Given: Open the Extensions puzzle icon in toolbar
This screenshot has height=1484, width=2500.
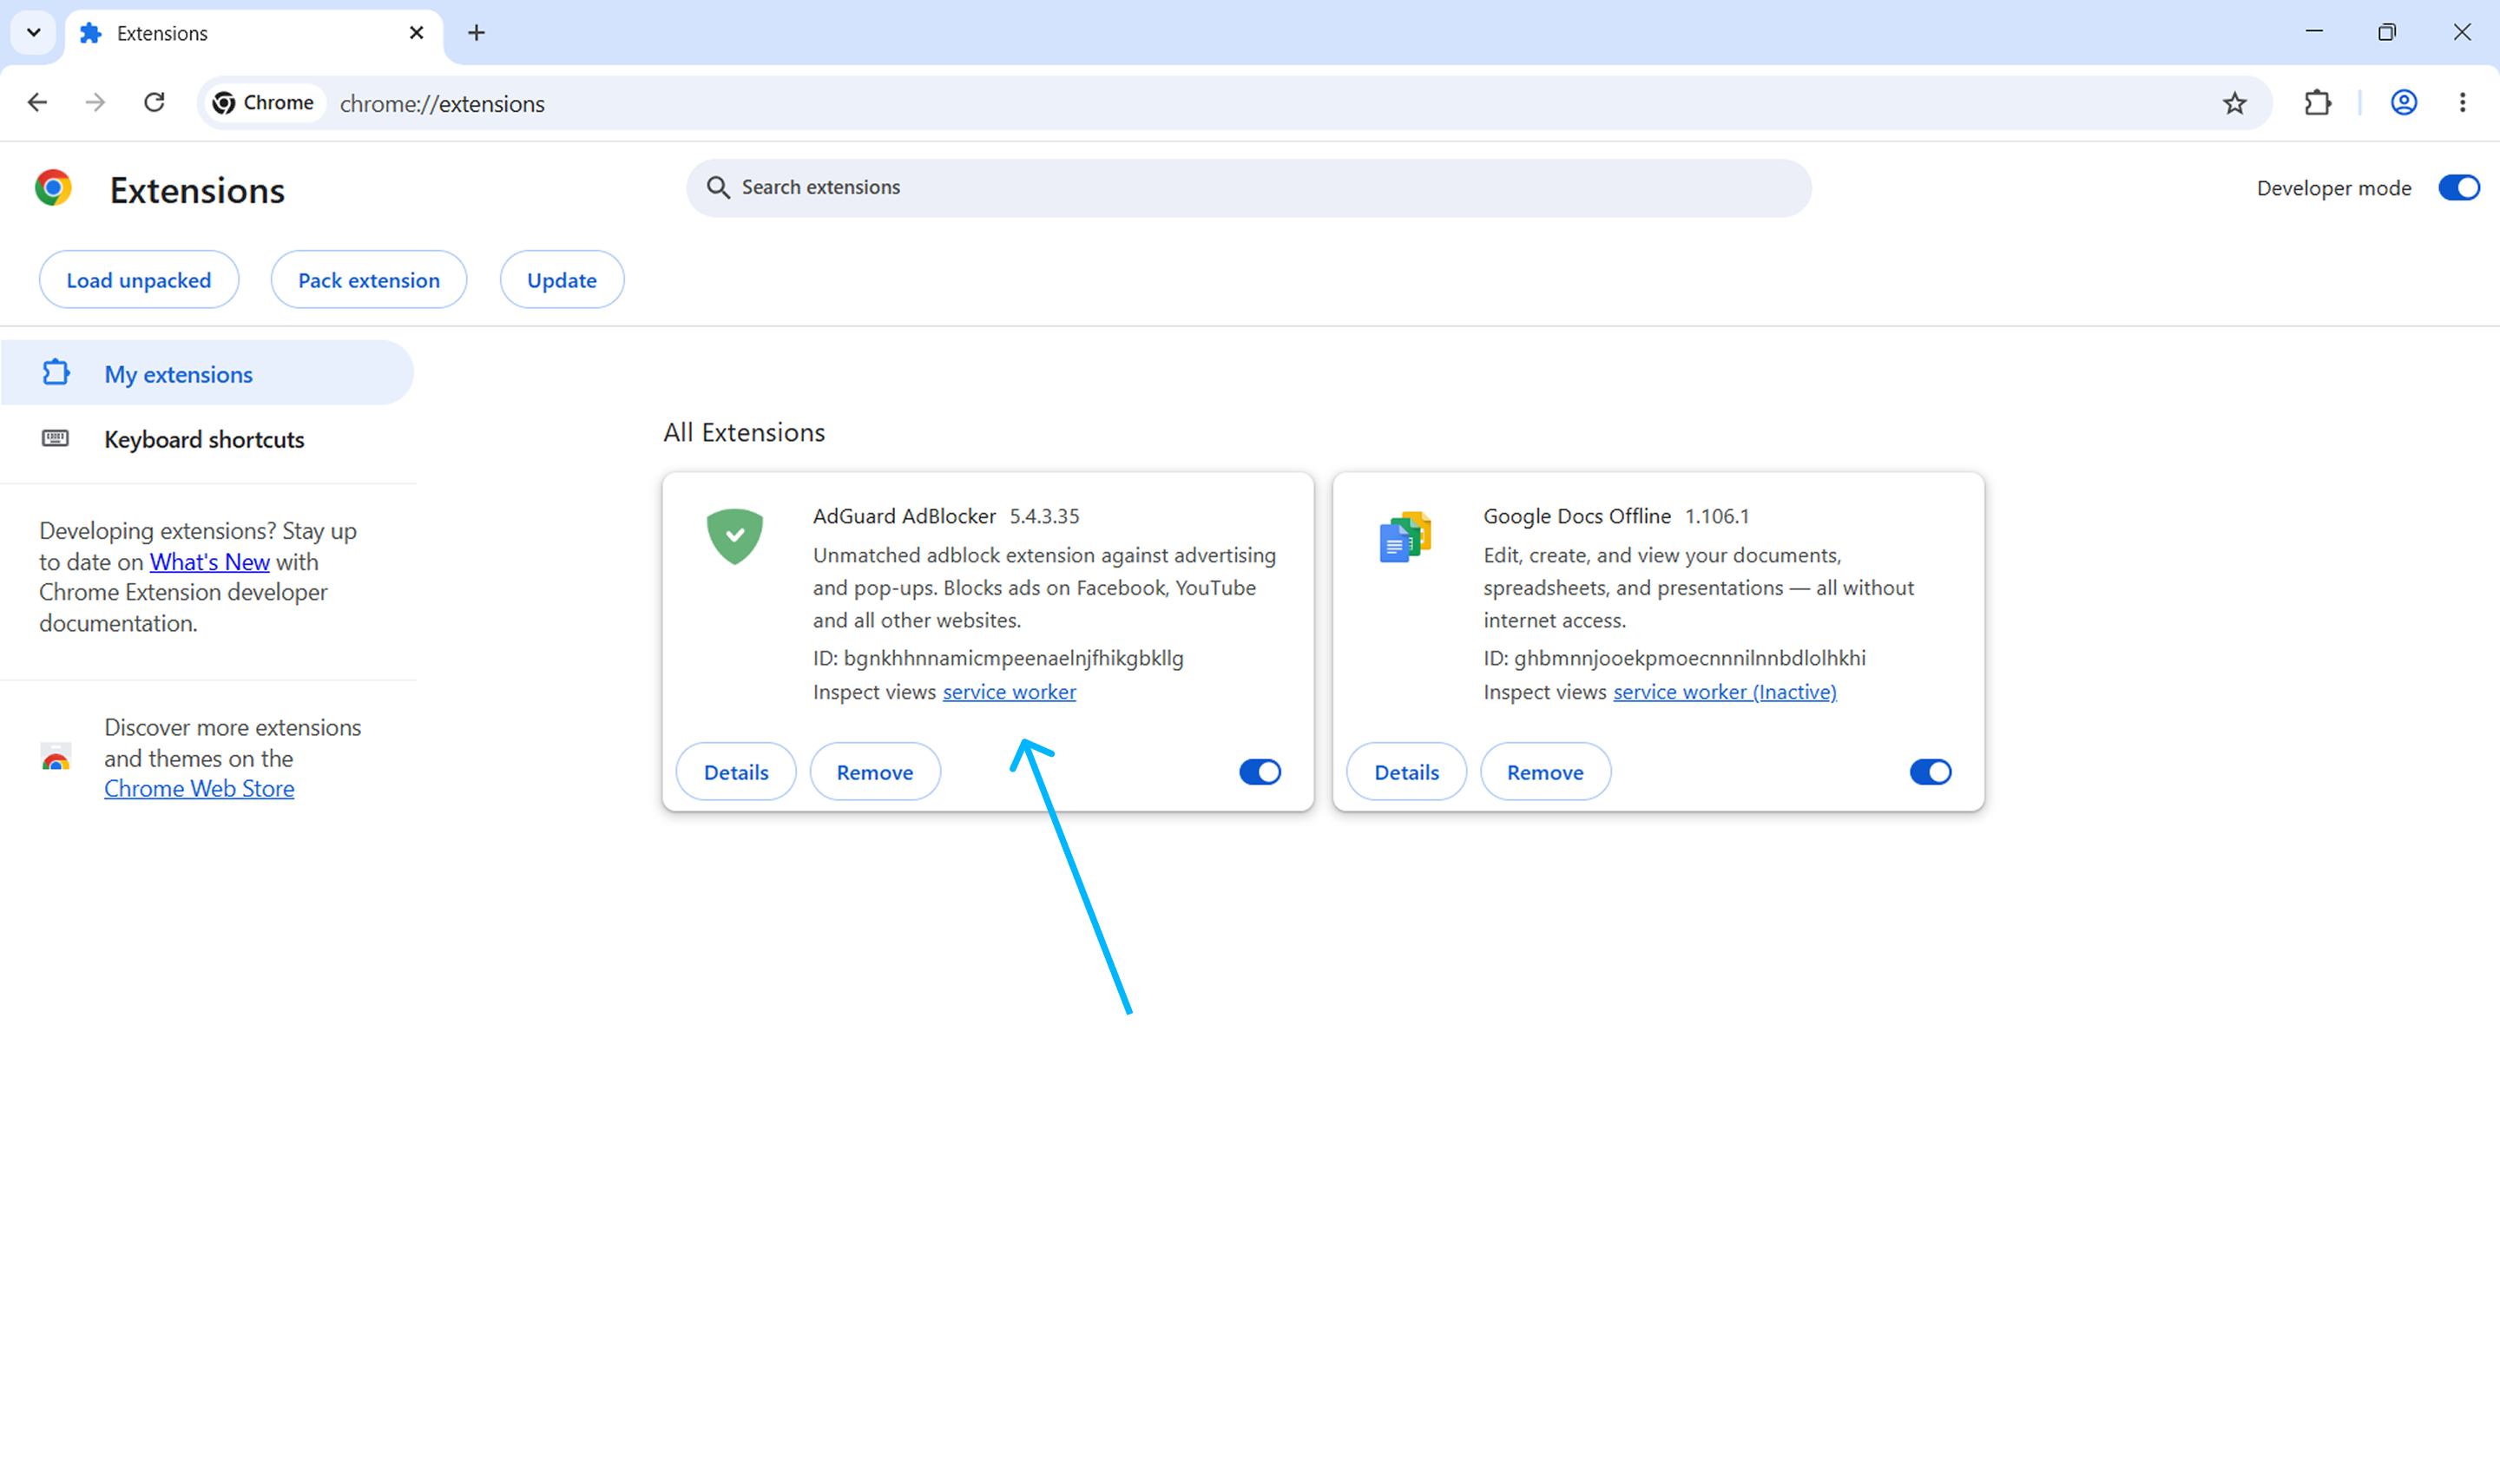Looking at the screenshot, I should (x=2317, y=103).
